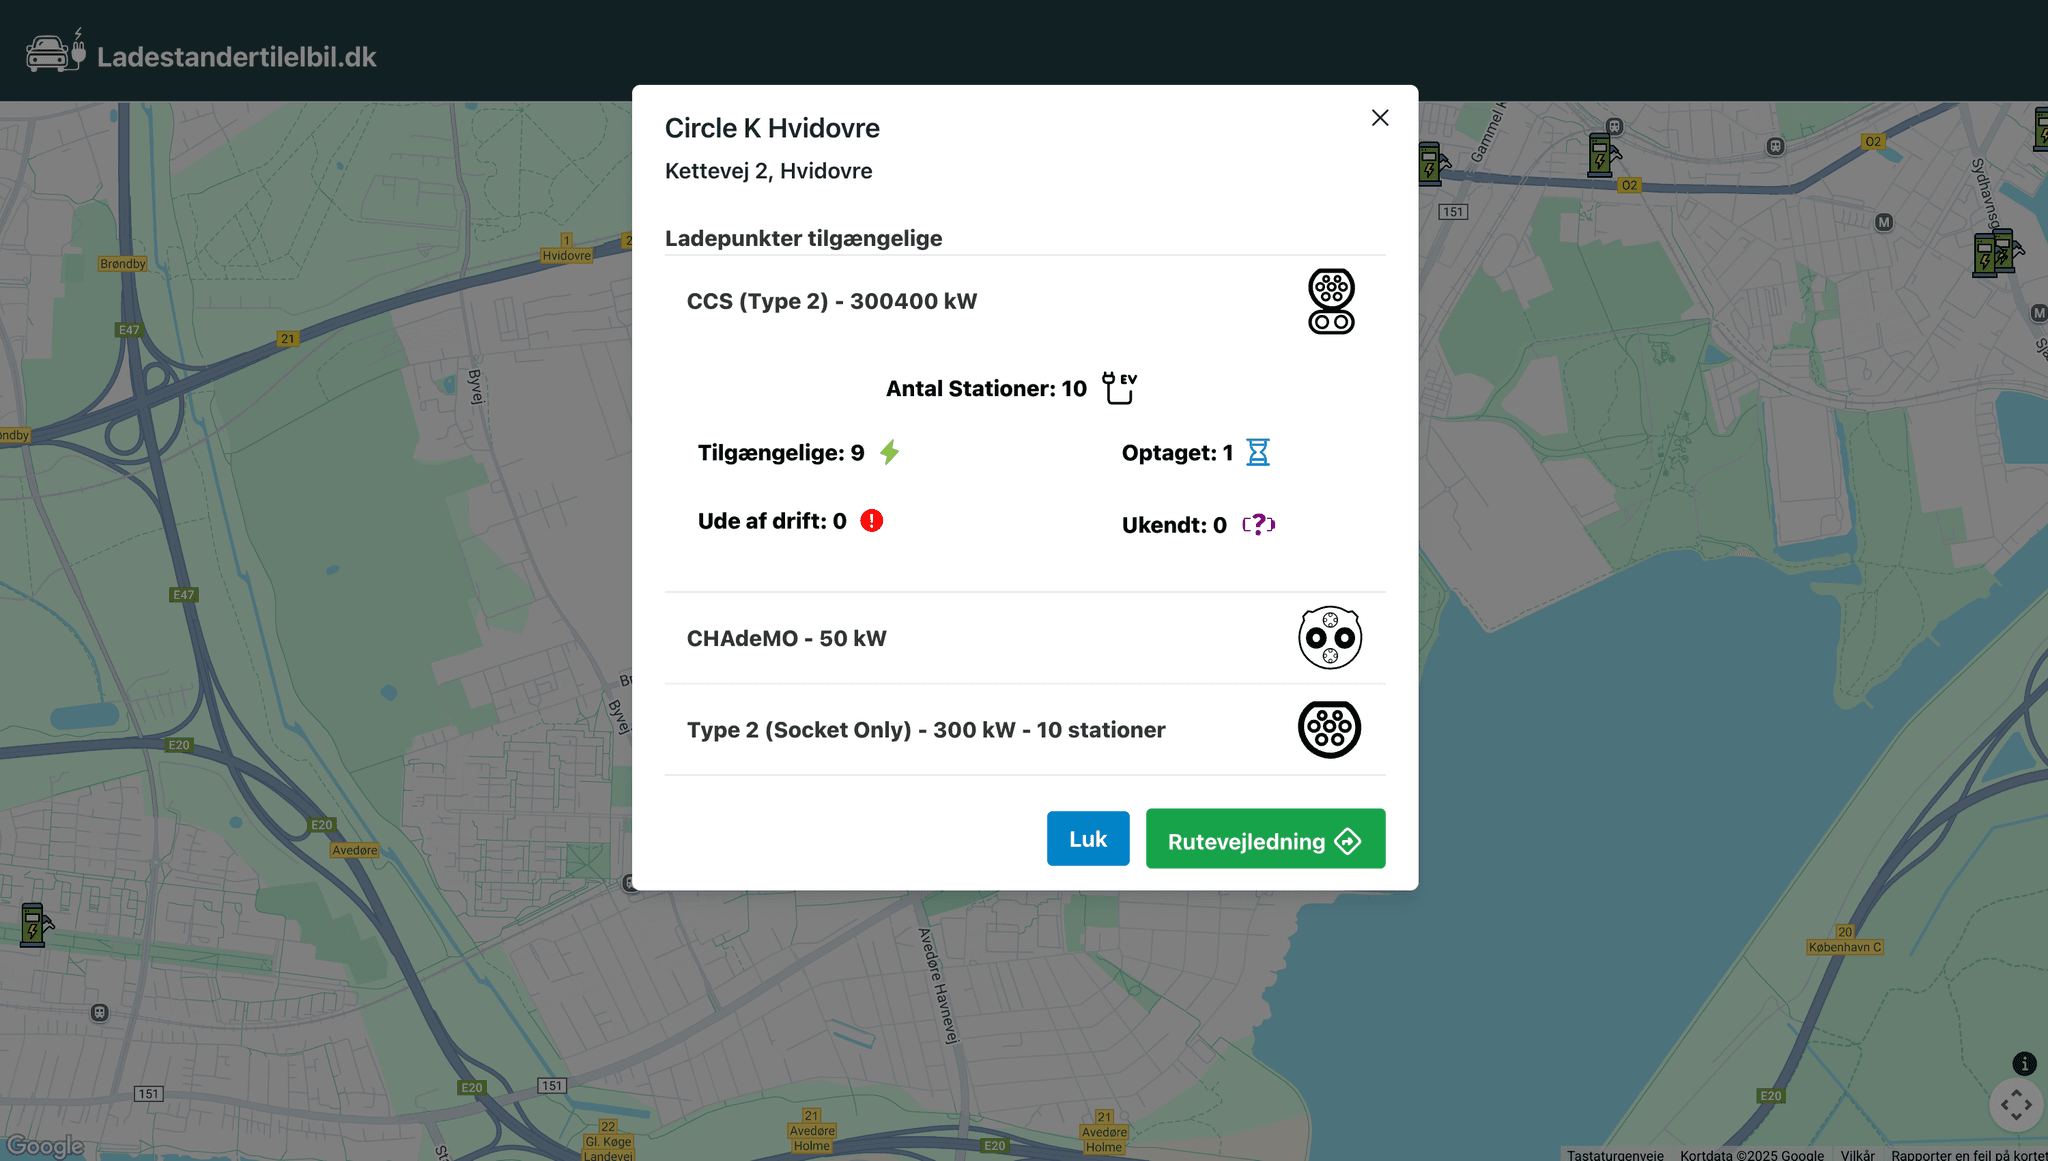Select the double charger marker below Sydhavnsgade label

[x=1996, y=252]
